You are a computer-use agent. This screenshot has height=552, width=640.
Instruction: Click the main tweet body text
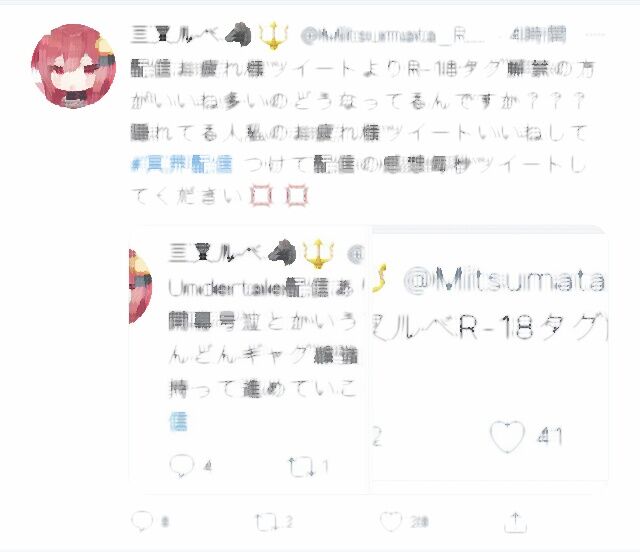(x=361, y=133)
